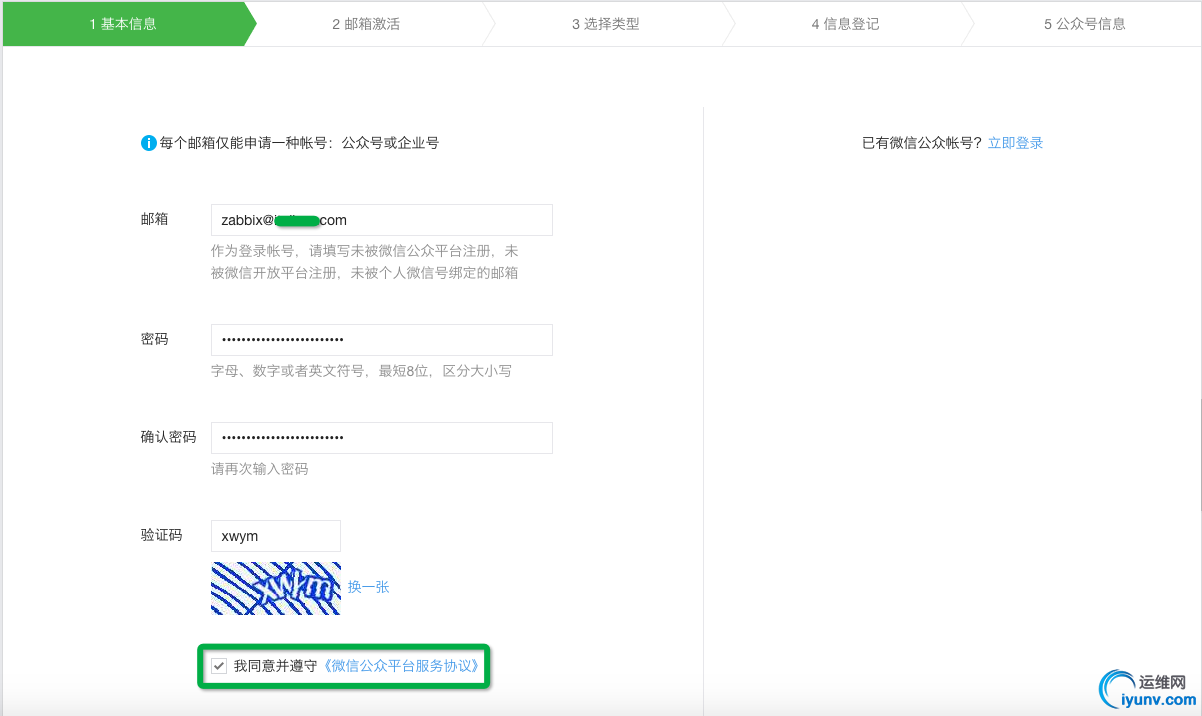Screen dimensions: 1202x716
Task: Click the blue info icon beside the account notice
Action: 149,143
